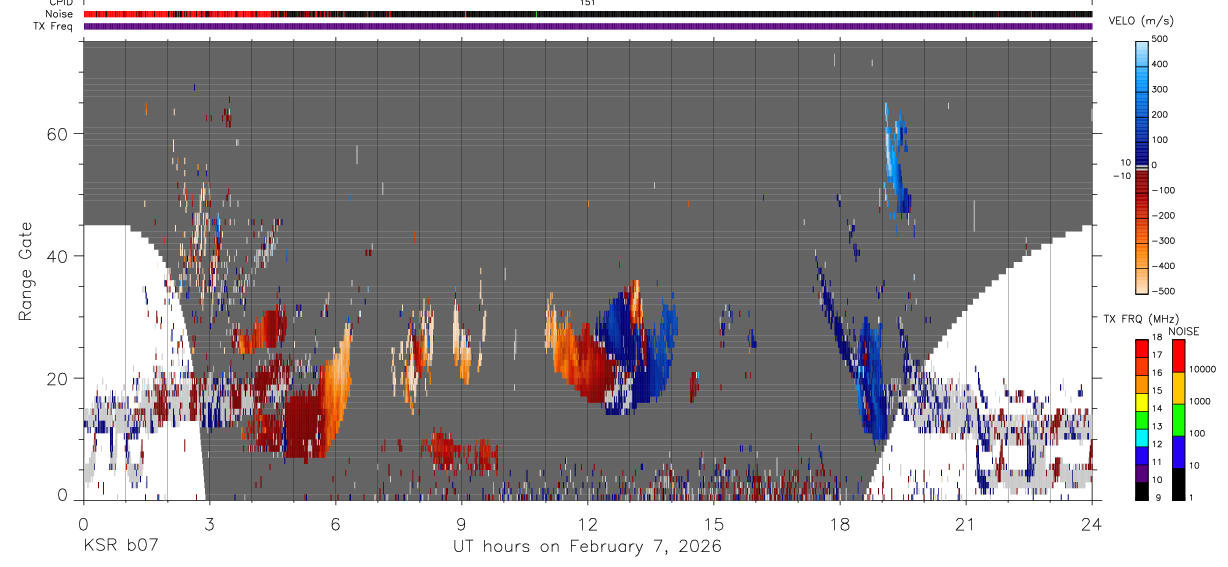Image resolution: width=1228 pixels, height=567 pixels.
Task: Click the red-black Noise strip along the top
Action: point(587,14)
